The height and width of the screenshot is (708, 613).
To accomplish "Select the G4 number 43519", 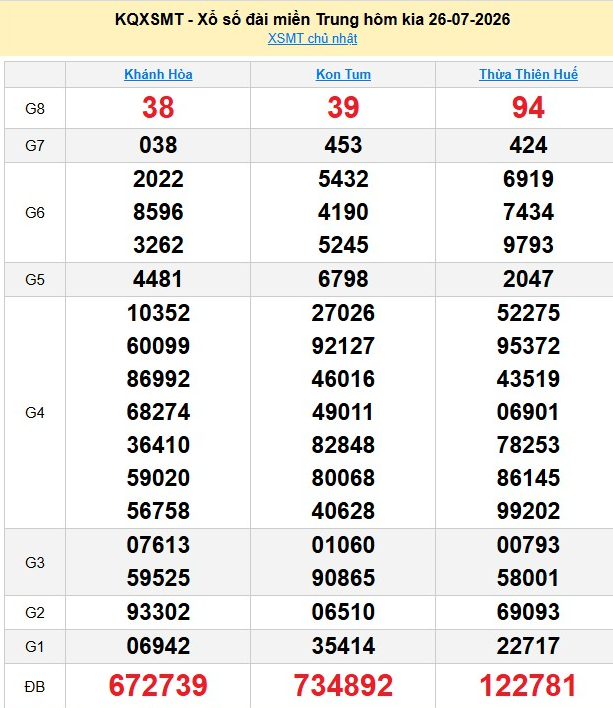I will [528, 379].
